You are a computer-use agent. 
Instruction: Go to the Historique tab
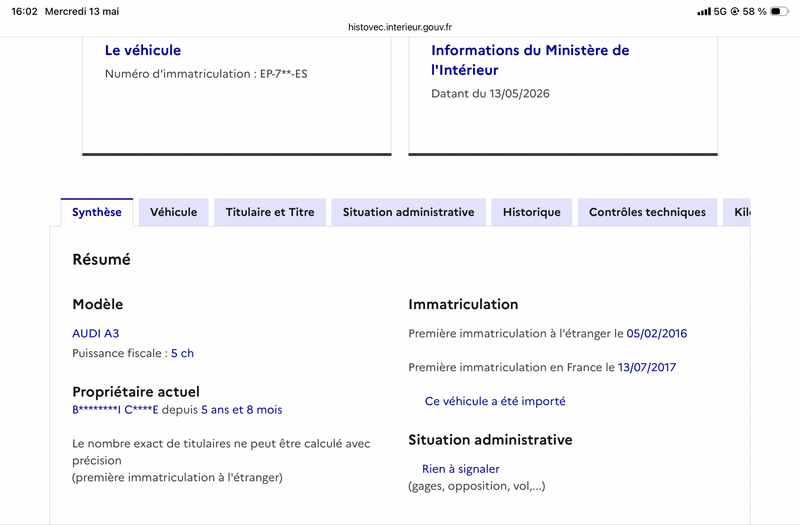click(x=532, y=212)
